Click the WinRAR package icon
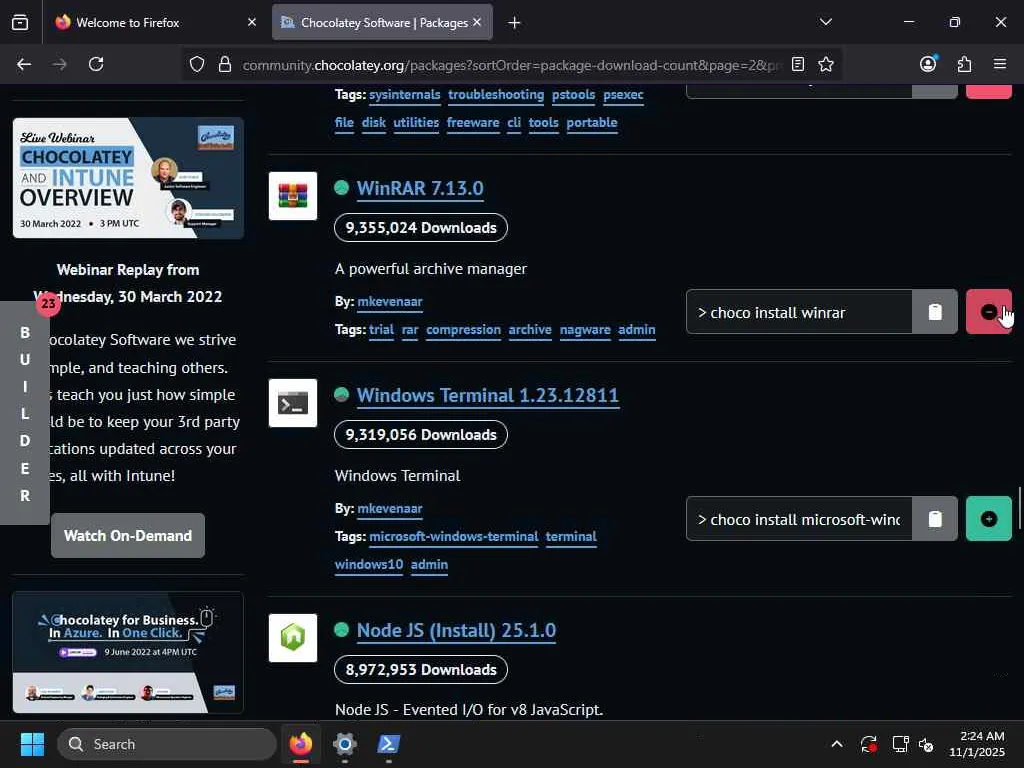This screenshot has width=1024, height=768. [x=293, y=196]
